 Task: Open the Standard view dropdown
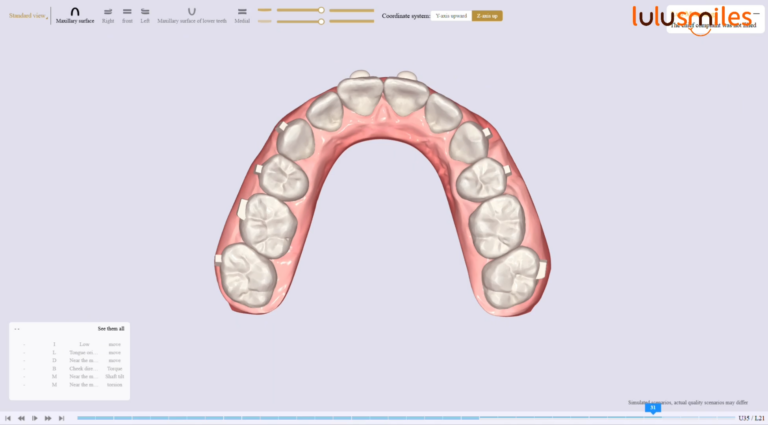28,16
